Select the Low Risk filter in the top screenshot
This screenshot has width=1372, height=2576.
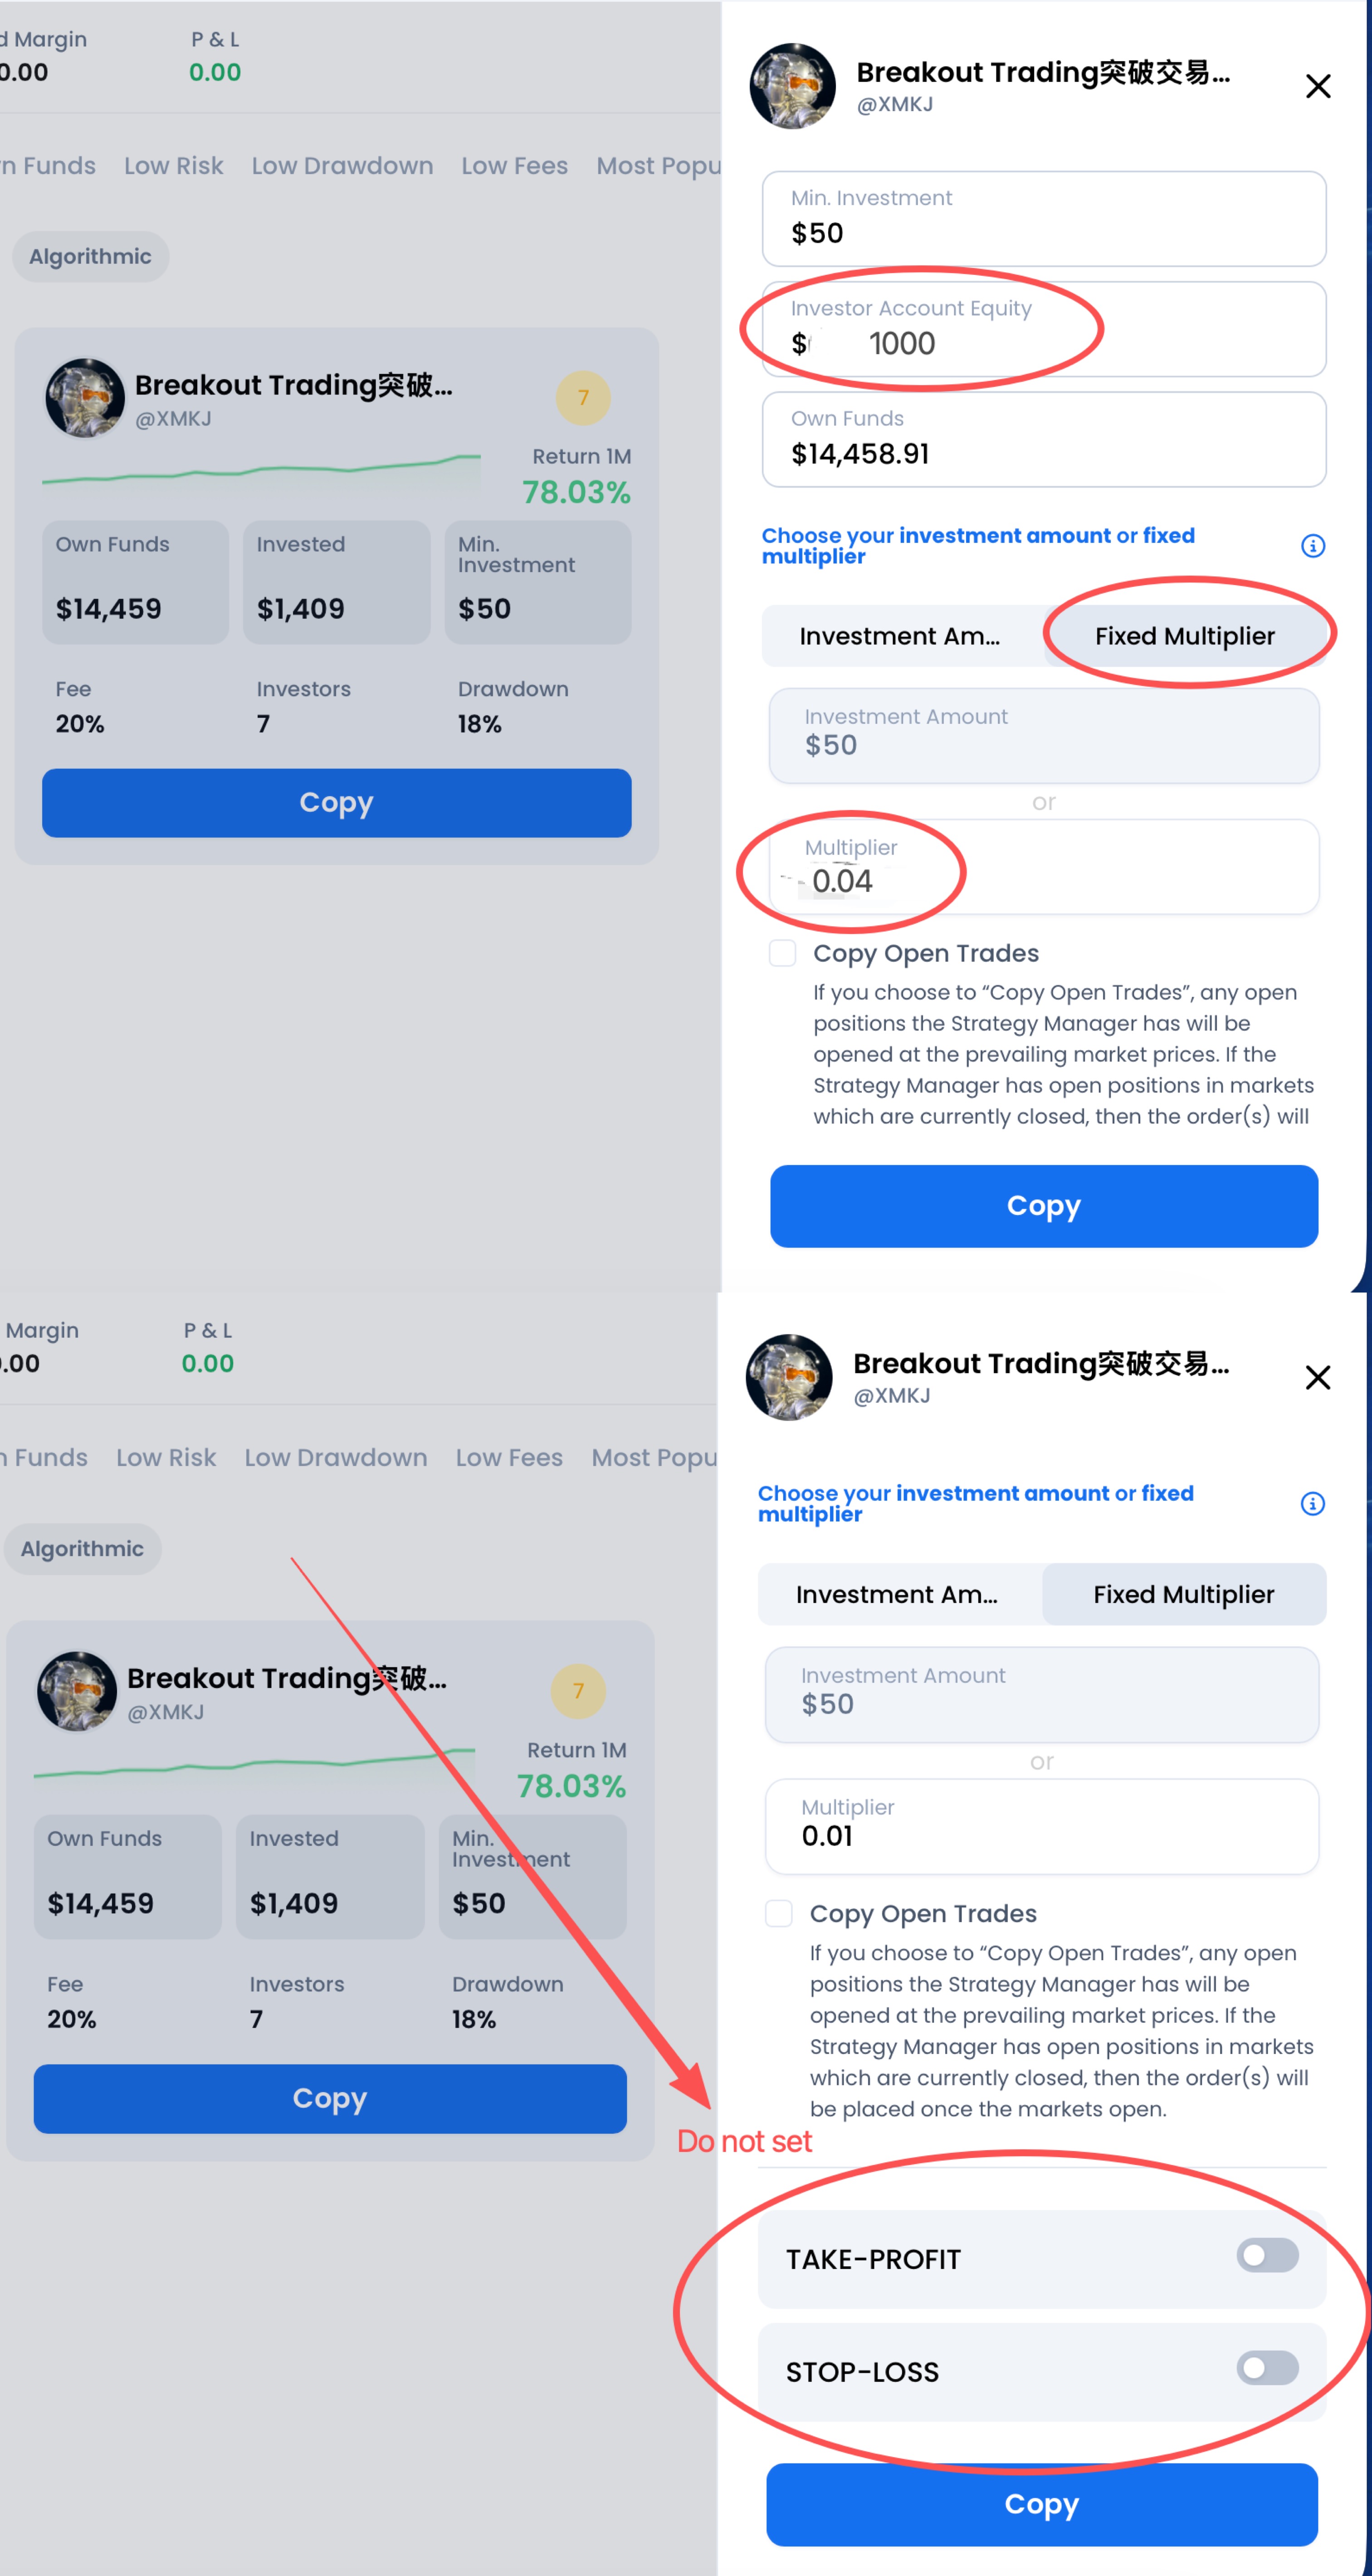[173, 166]
